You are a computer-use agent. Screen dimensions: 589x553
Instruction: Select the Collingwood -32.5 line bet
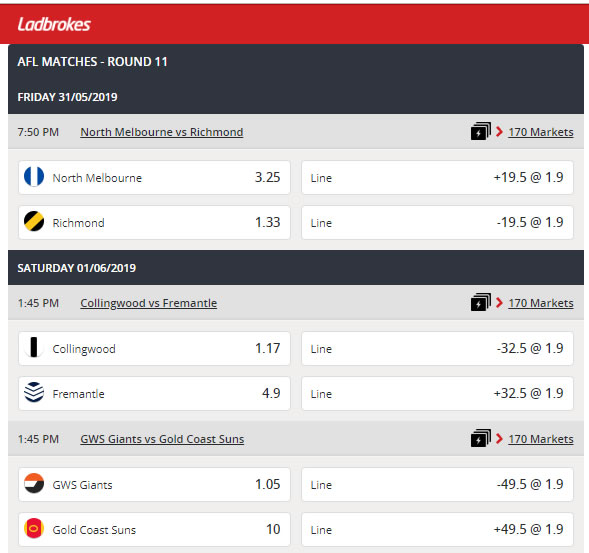click(438, 348)
